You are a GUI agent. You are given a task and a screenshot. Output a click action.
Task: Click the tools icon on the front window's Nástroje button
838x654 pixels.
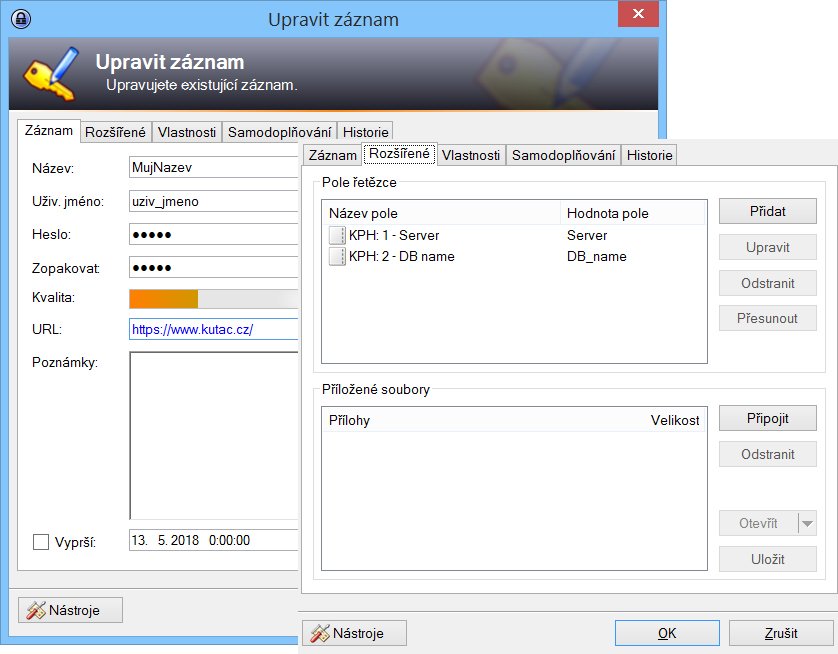(x=320, y=633)
